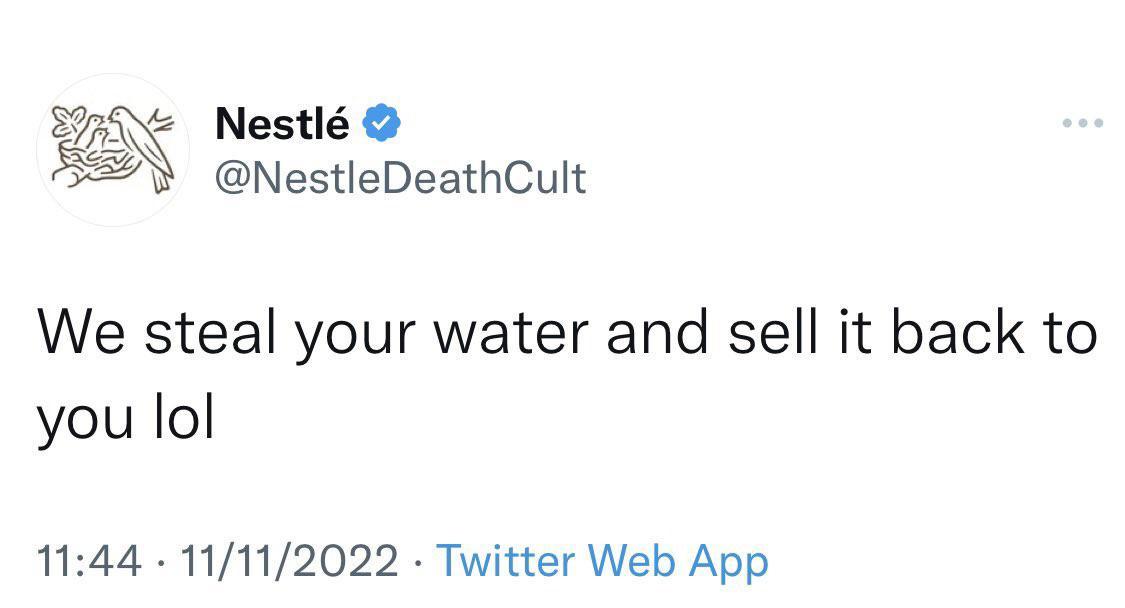Click the word "We" starting the tweet
This screenshot has width=1125, height=608.
tap(83, 333)
